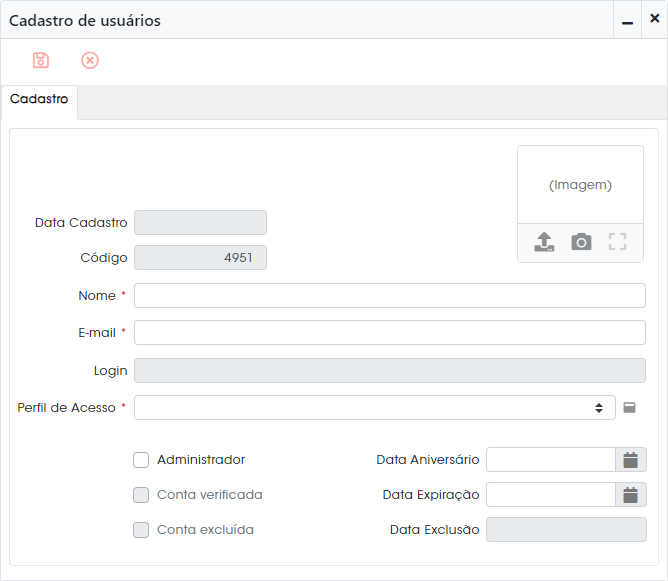Screen dimensions: 668x581
Task: Toggle the Conta excluída checkbox
Action: pyautogui.click(x=141, y=530)
